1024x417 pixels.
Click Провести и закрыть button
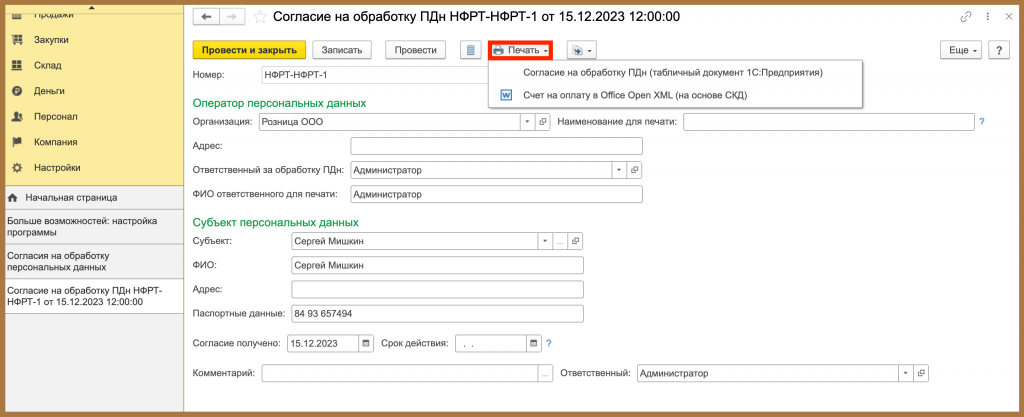point(249,50)
